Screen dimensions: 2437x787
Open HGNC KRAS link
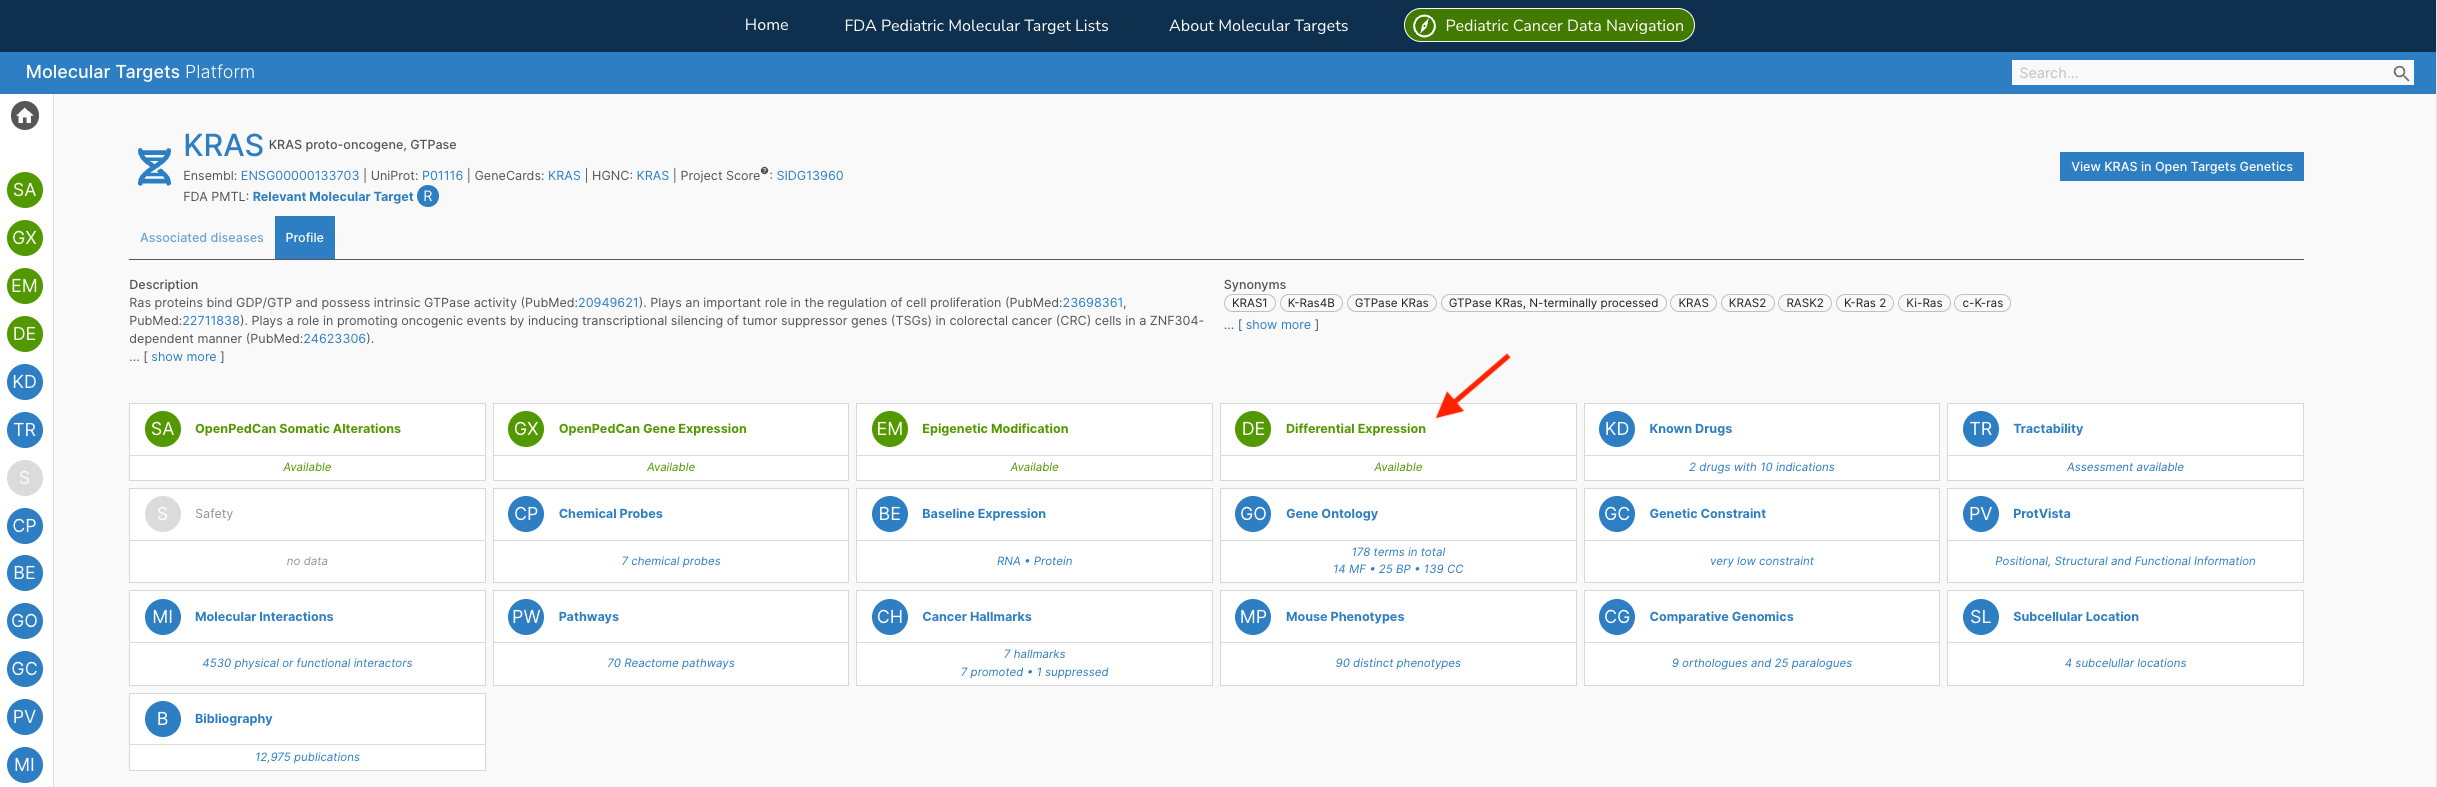coord(653,176)
